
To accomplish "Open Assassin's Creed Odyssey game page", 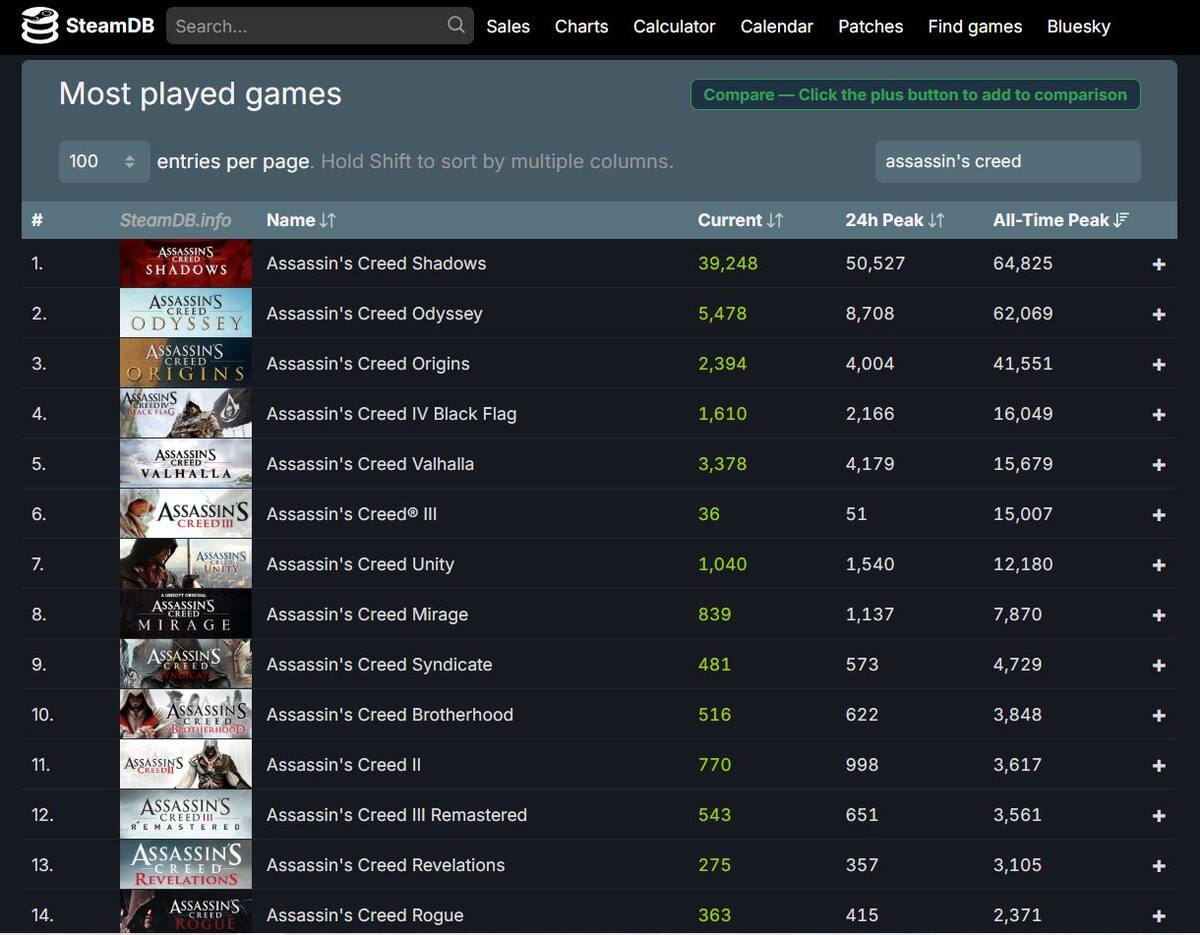I will (374, 314).
